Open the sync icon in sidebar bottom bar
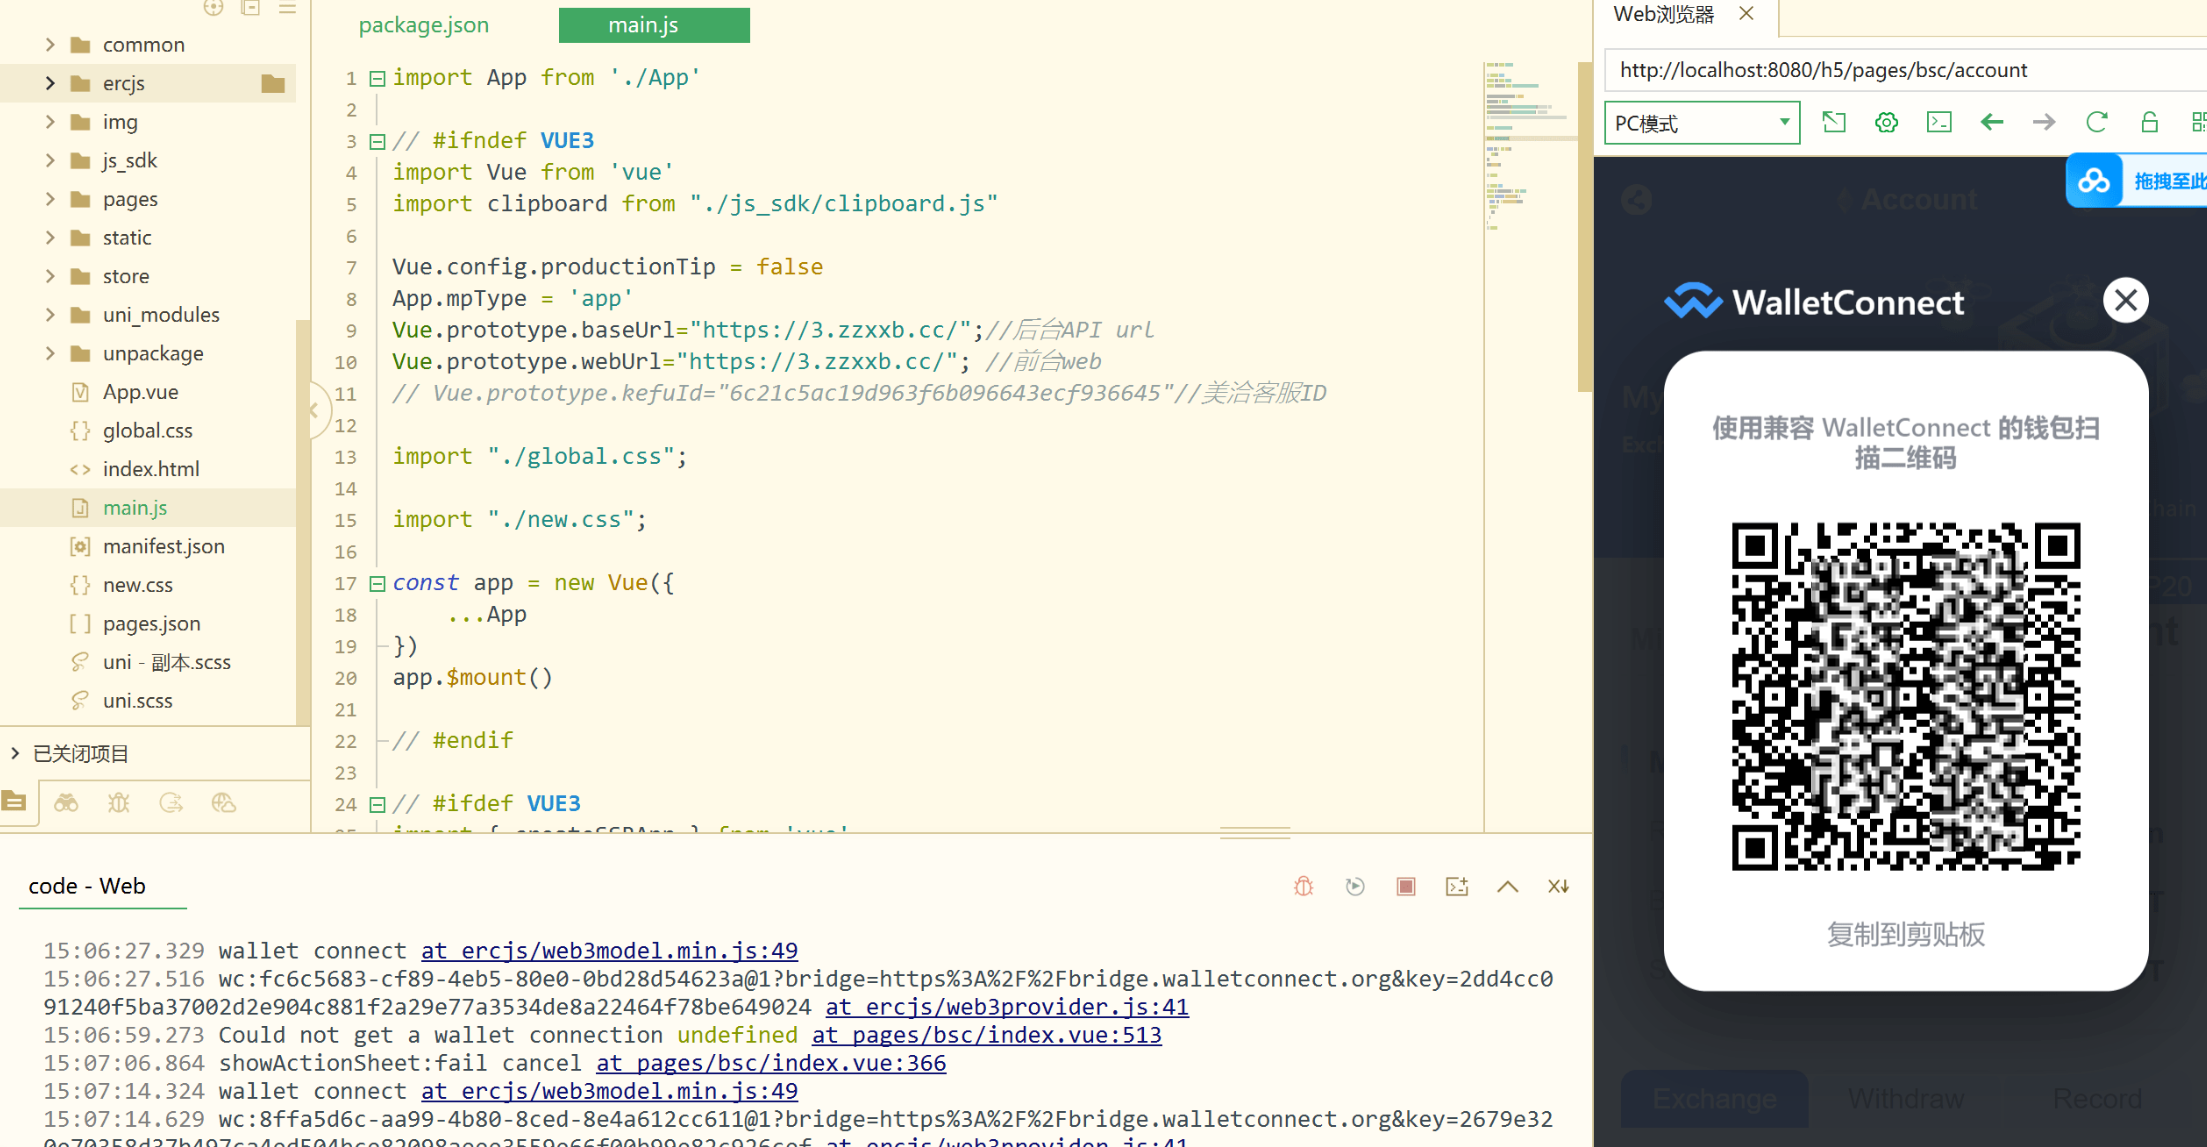 tap(171, 802)
